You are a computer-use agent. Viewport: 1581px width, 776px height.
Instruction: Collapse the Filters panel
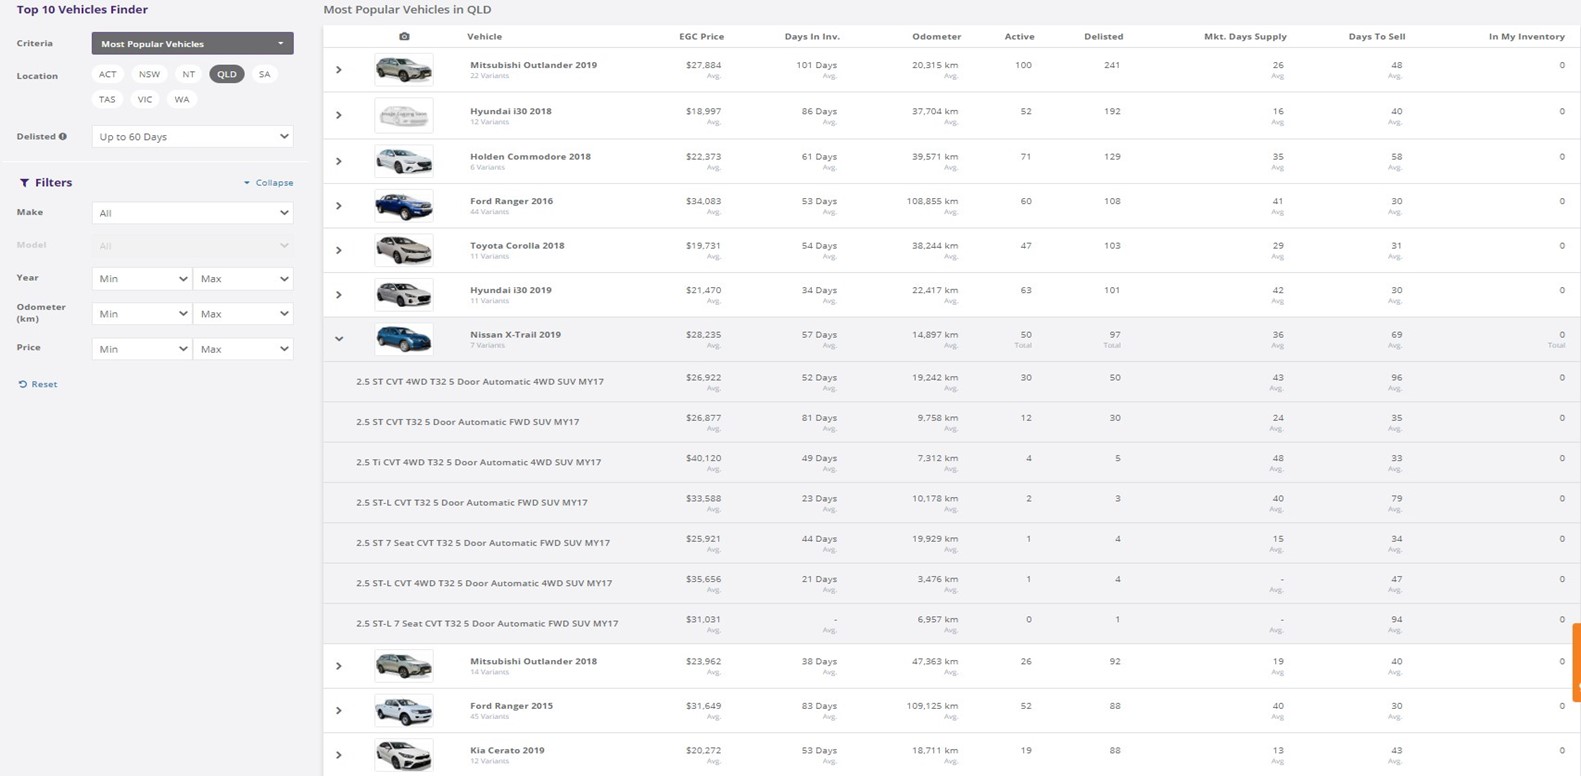tap(268, 183)
